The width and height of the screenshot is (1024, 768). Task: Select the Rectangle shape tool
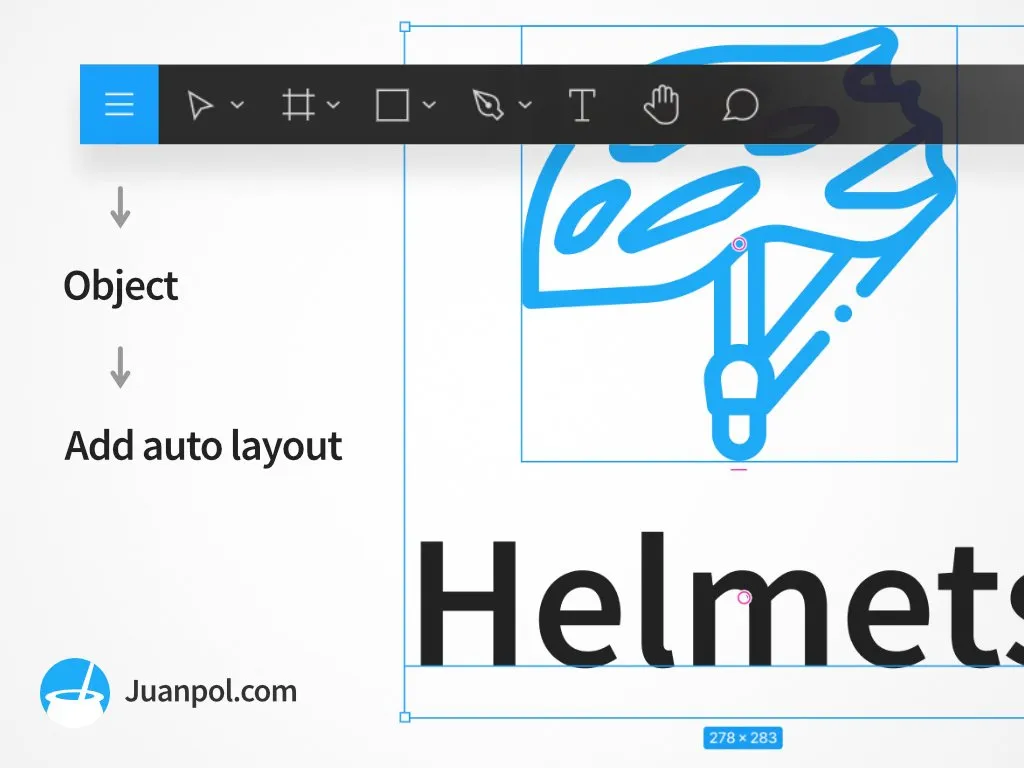click(392, 105)
